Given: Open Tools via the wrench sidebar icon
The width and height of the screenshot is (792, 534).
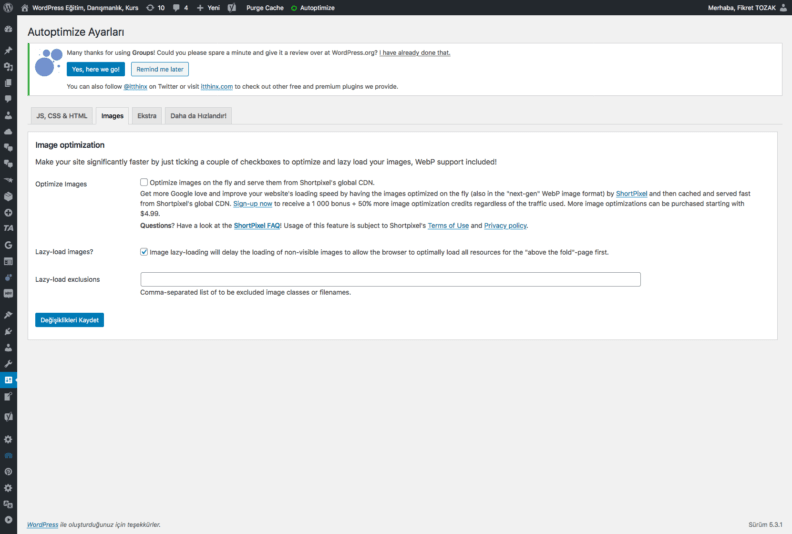Looking at the screenshot, I should coord(8,364).
